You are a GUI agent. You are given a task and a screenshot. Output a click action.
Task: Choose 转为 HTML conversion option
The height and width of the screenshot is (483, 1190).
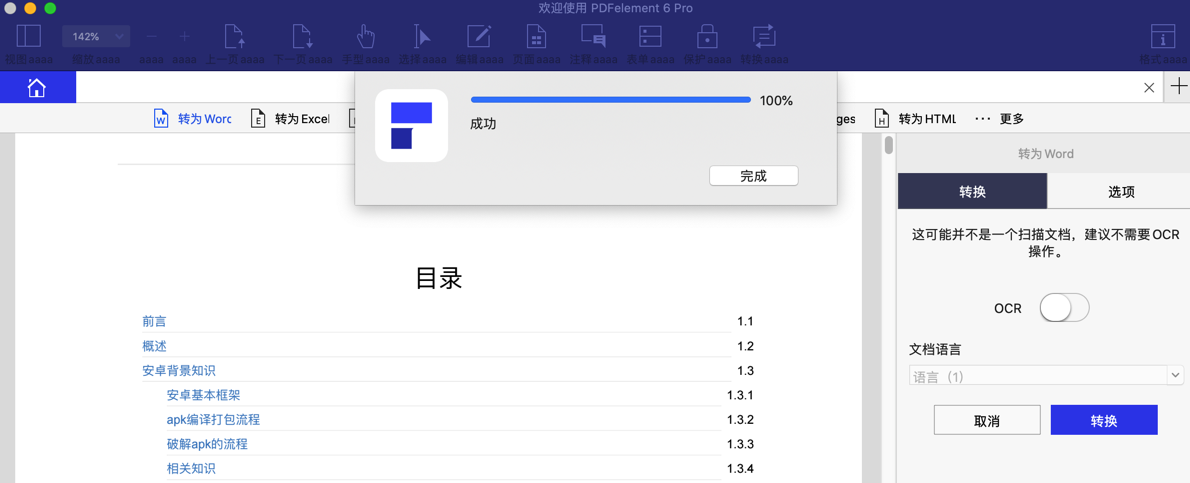[x=915, y=119]
